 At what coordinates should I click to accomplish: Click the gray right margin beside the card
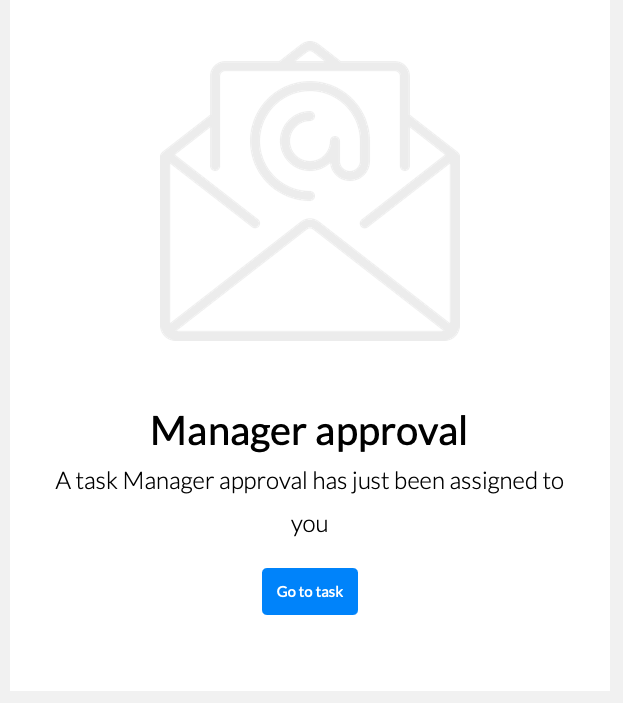tap(617, 352)
